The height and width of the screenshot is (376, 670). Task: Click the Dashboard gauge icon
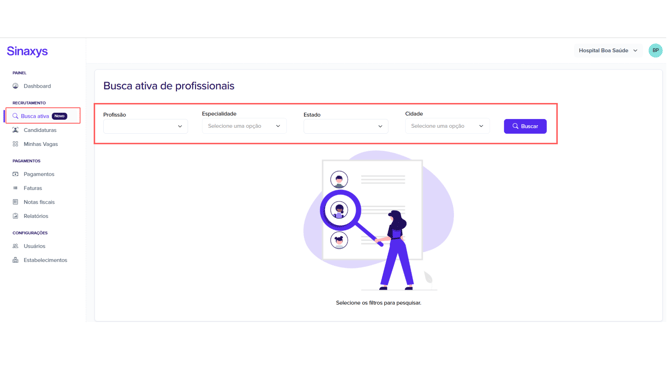click(15, 86)
